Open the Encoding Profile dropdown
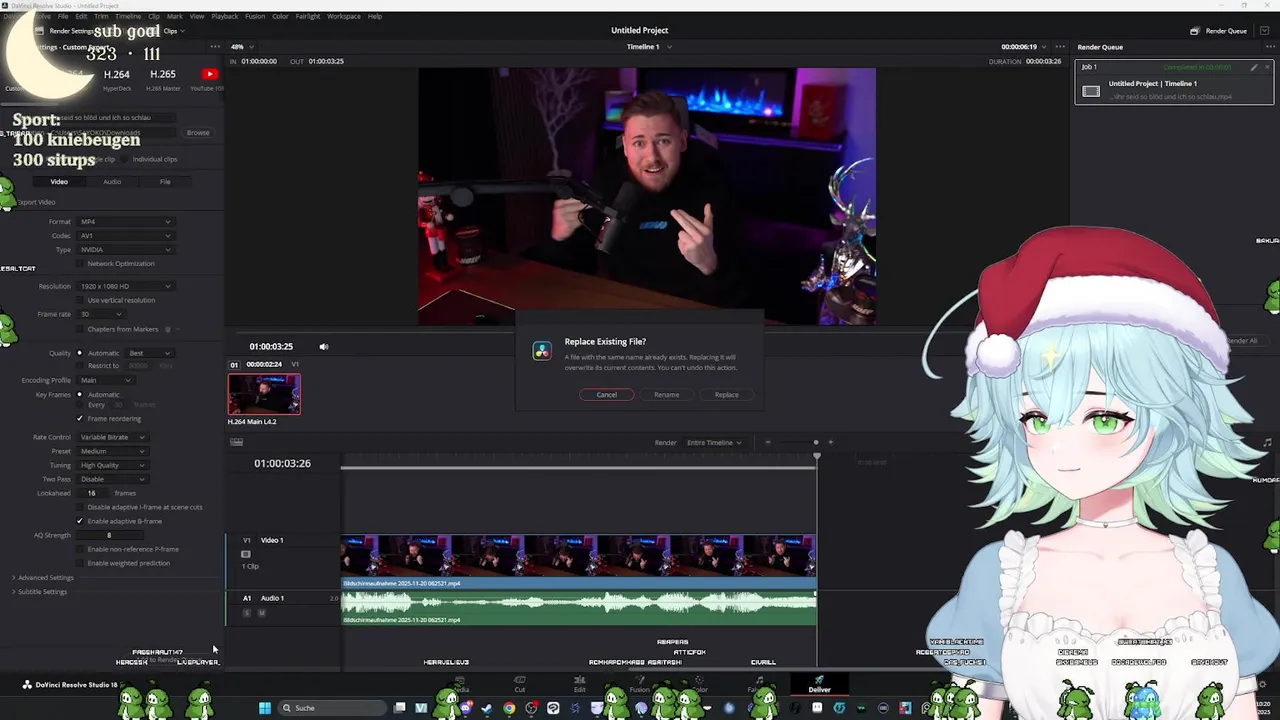Screen dimensions: 1280x720 tap(105, 381)
